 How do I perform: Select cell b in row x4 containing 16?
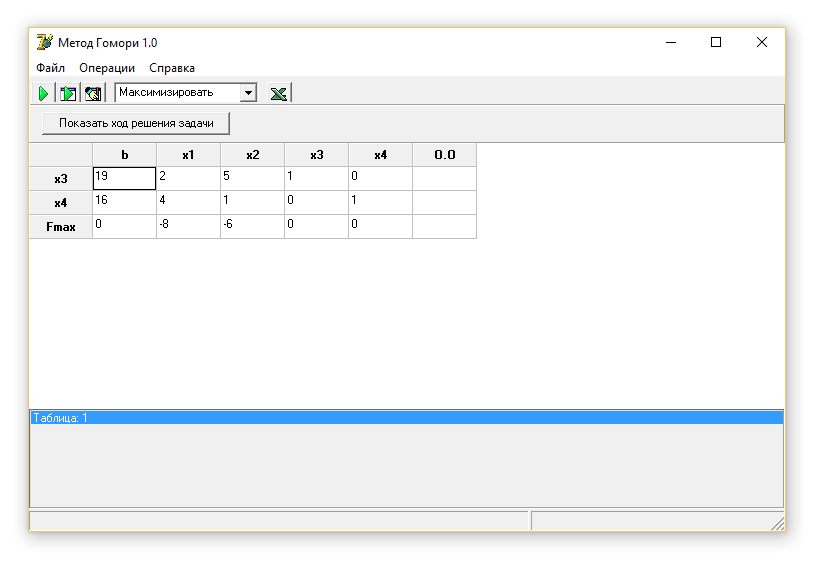tap(125, 203)
